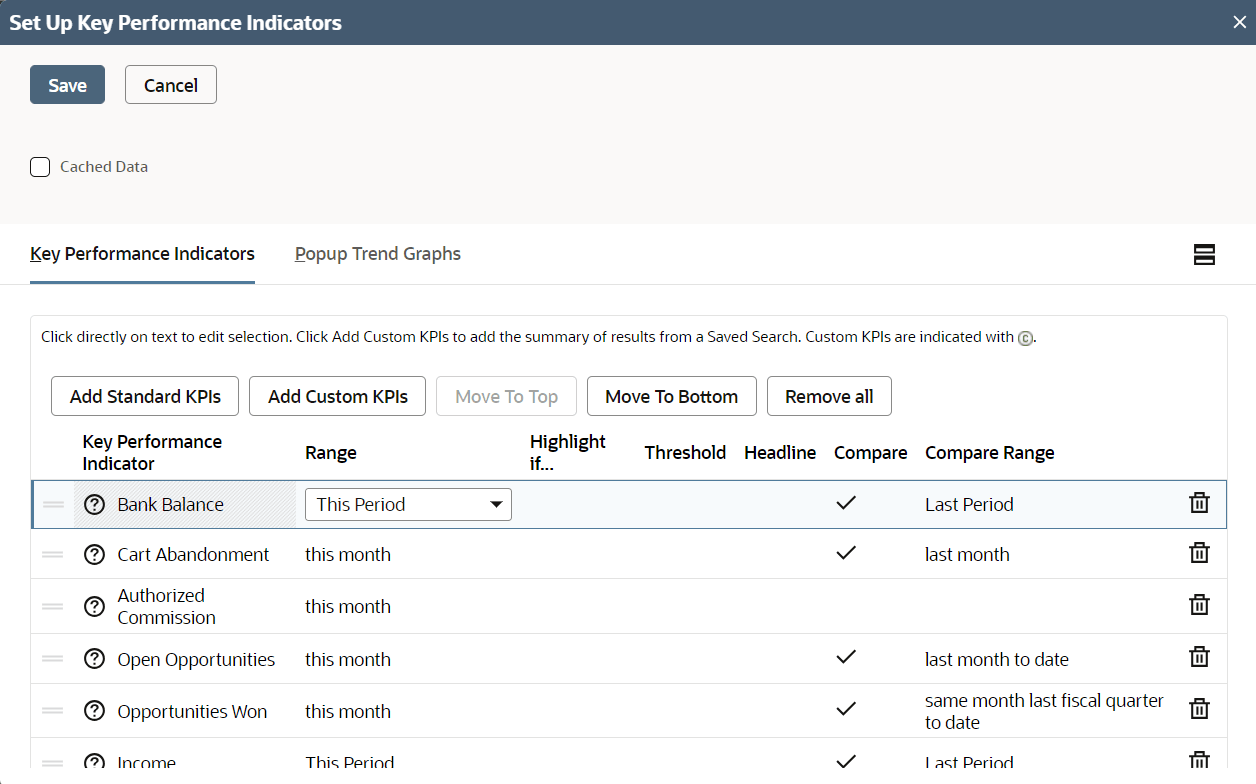Click the help icon beside Open Opportunities
The image size is (1256, 784).
pyautogui.click(x=94, y=659)
